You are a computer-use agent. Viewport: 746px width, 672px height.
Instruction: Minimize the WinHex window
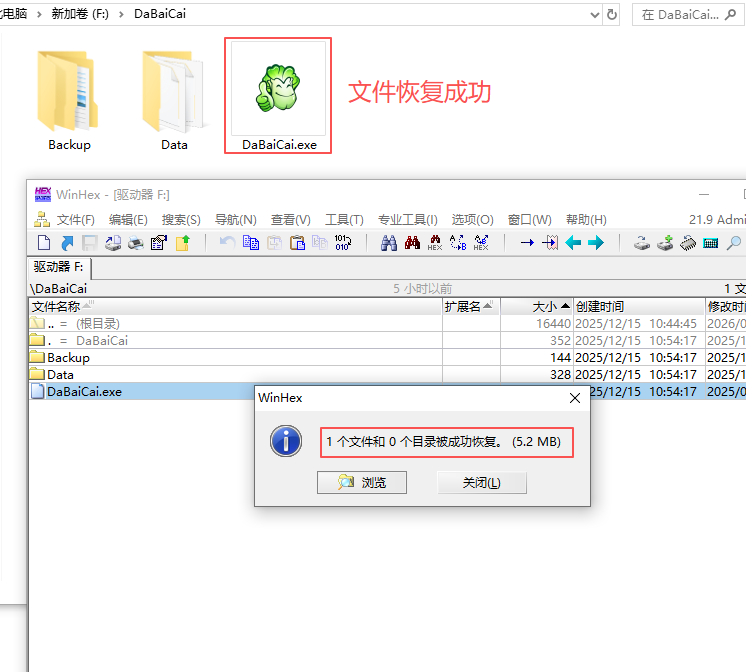point(704,195)
